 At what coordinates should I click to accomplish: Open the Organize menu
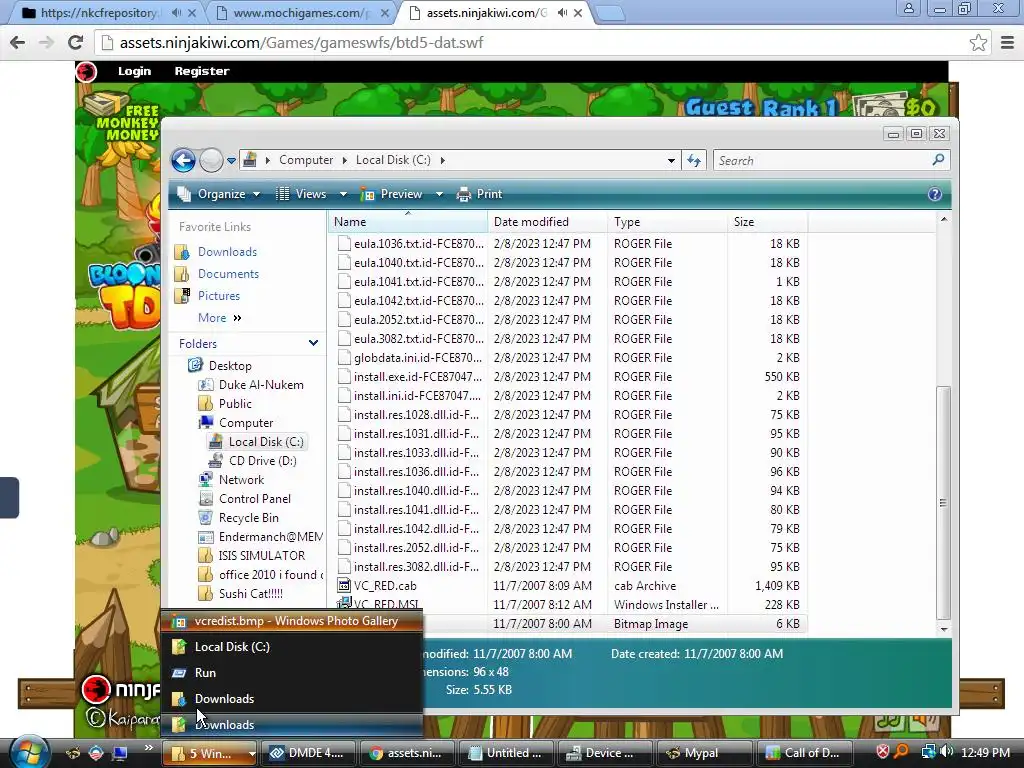219,194
